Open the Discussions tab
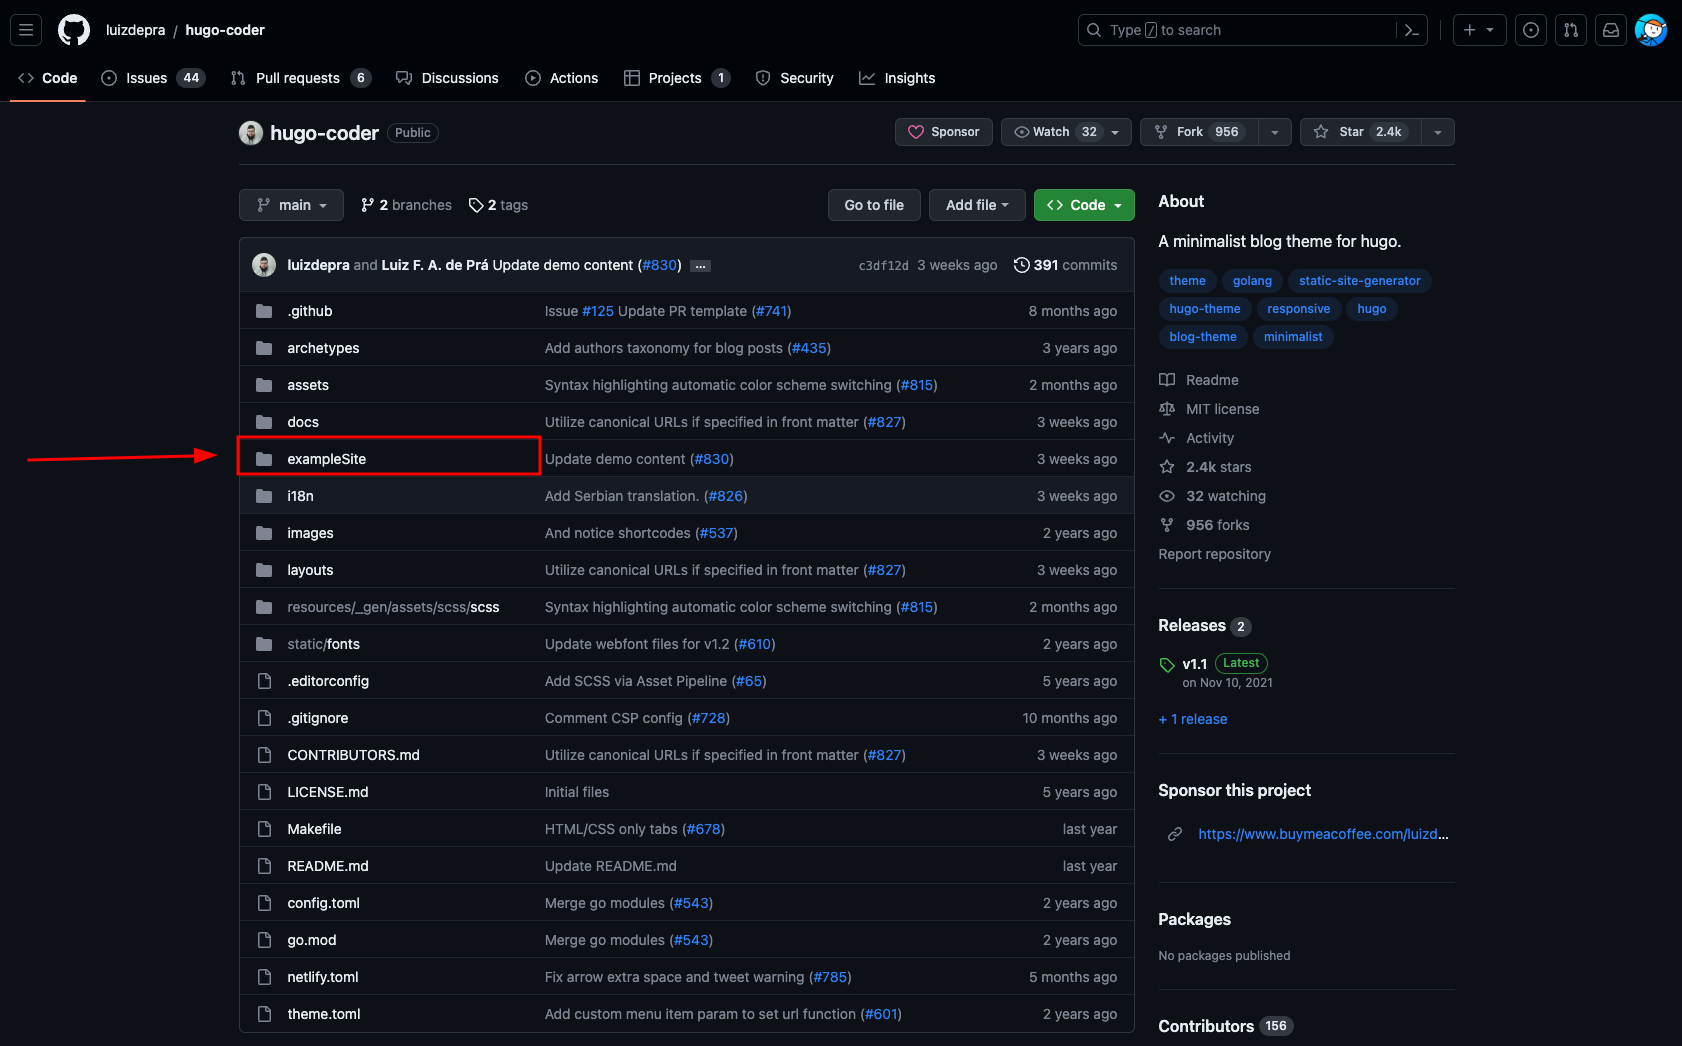Screen dimensions: 1682x1046 (447, 78)
